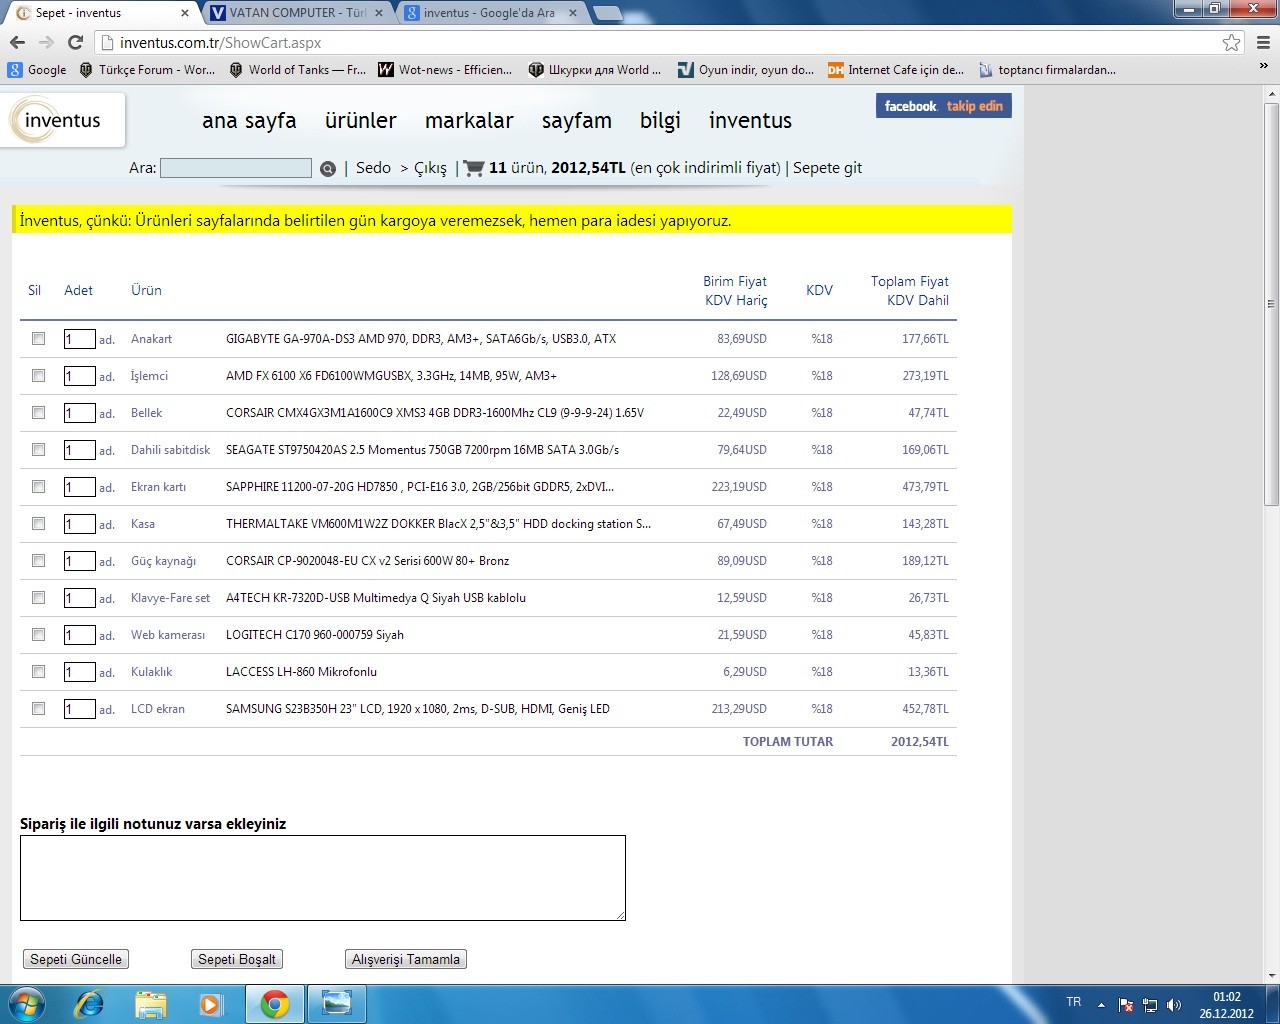Click quantity field for LCD ekran row
Viewport: 1280px width, 1024px height.
pyautogui.click(x=80, y=709)
